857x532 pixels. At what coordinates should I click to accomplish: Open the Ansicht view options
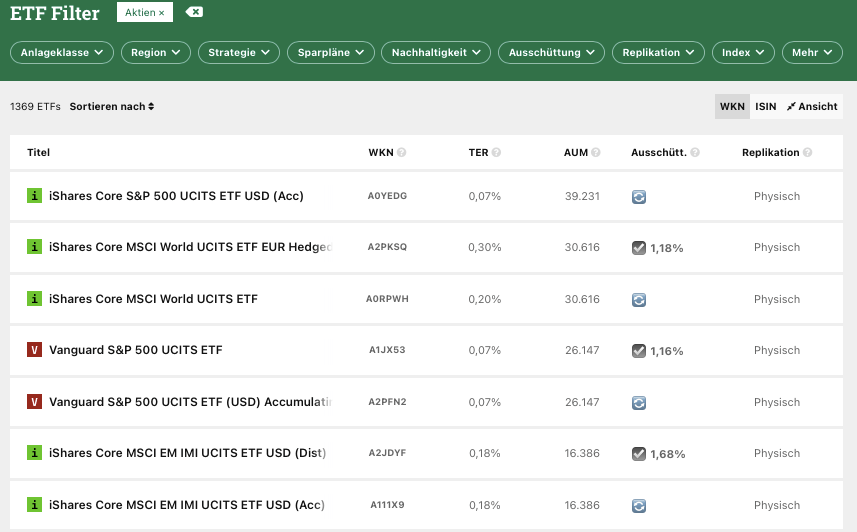click(x=812, y=107)
